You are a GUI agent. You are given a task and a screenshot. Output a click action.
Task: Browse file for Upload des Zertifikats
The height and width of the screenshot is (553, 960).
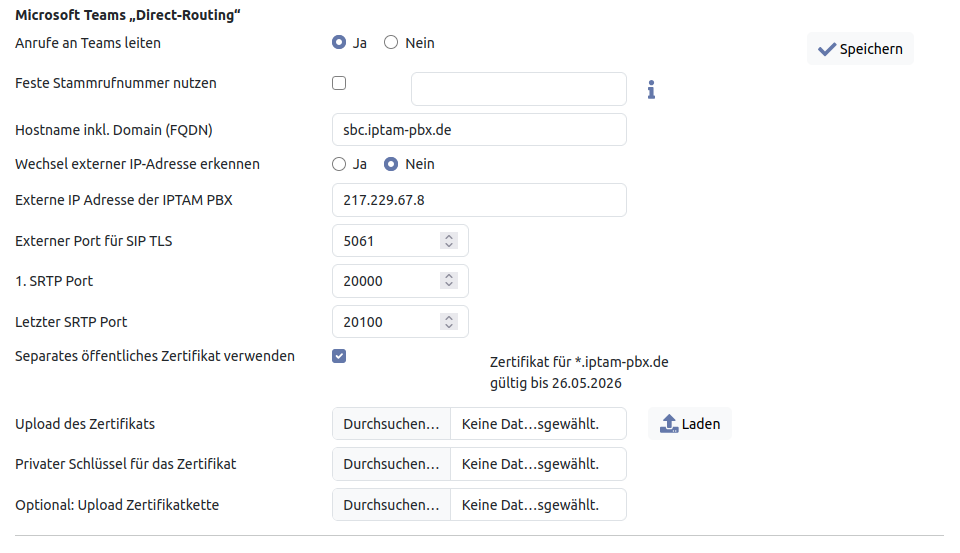click(391, 424)
